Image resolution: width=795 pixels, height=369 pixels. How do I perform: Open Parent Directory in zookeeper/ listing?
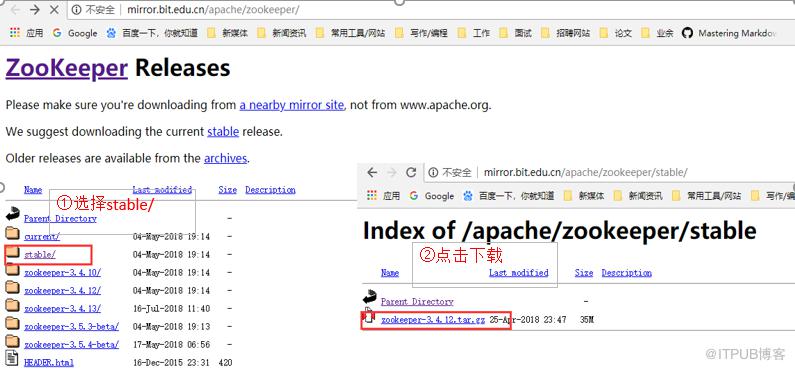coord(60,218)
